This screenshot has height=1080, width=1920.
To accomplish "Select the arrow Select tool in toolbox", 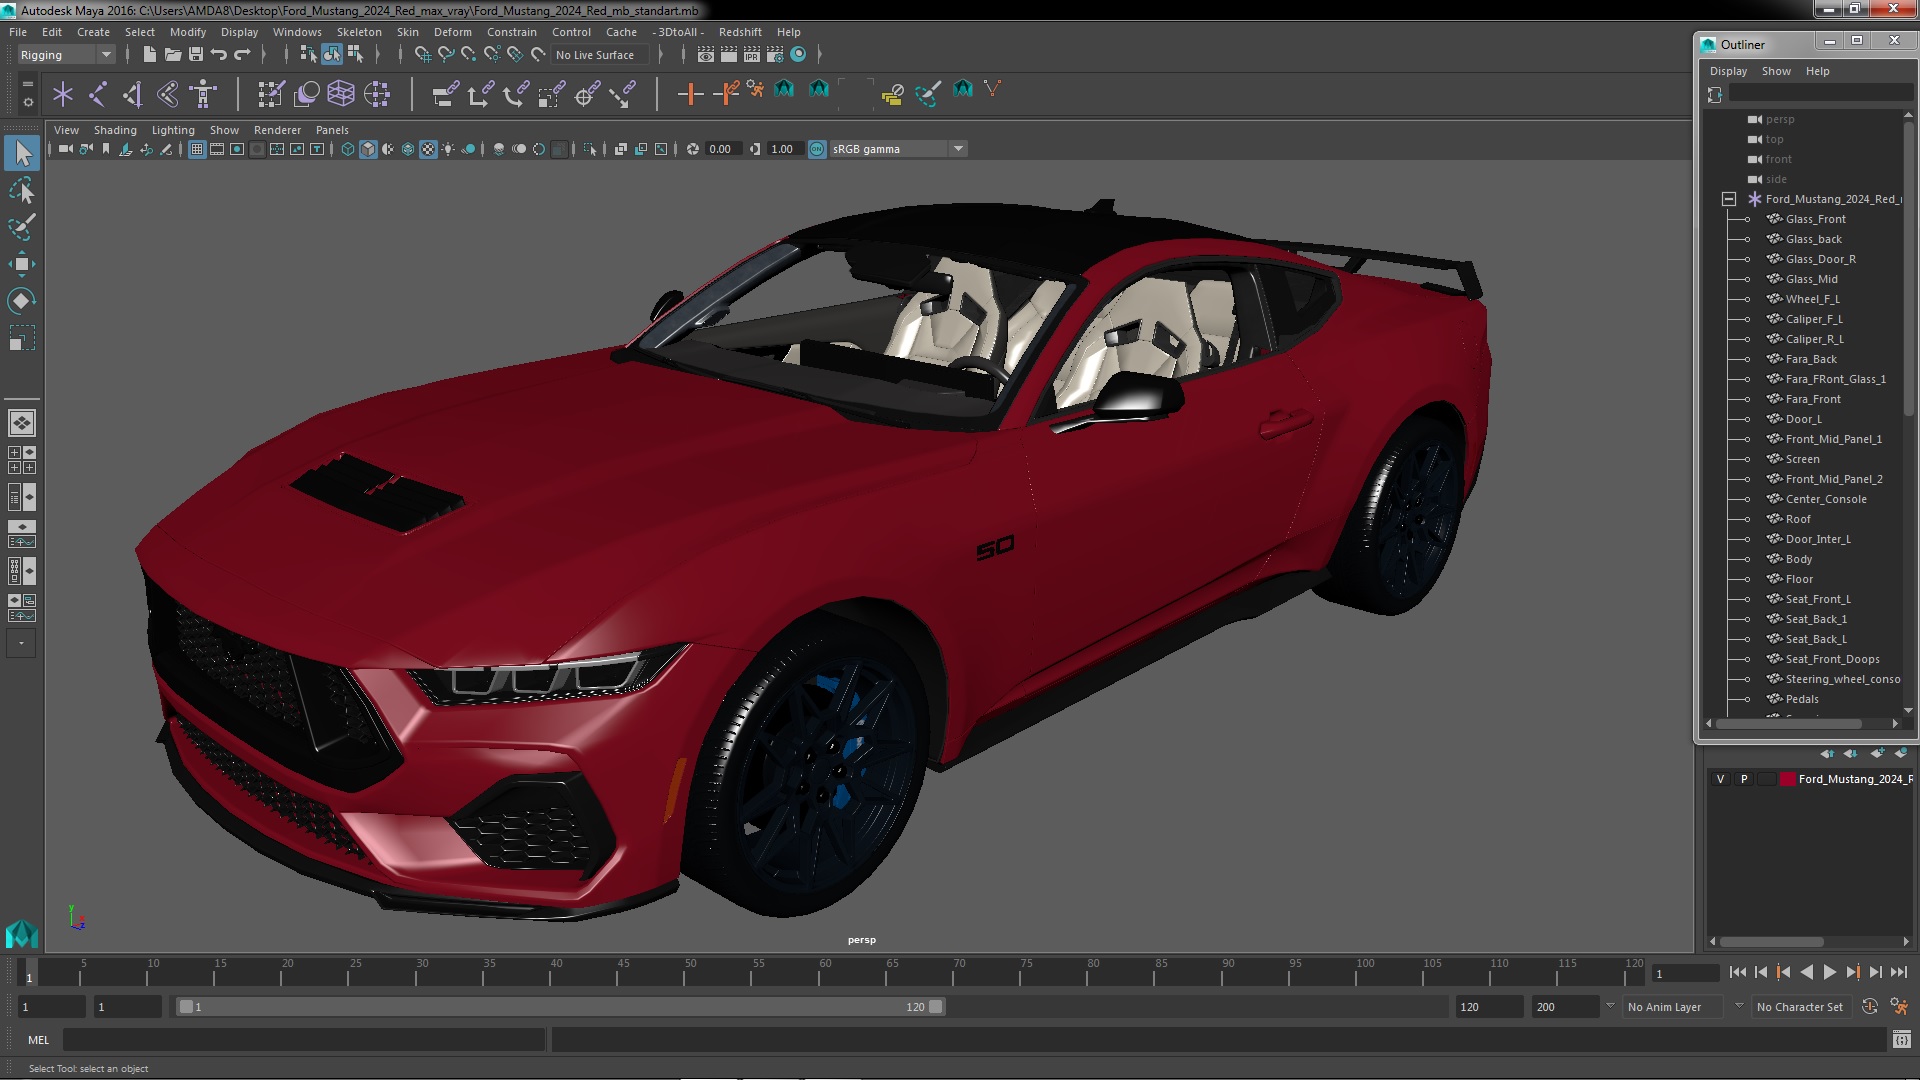I will (x=21, y=153).
